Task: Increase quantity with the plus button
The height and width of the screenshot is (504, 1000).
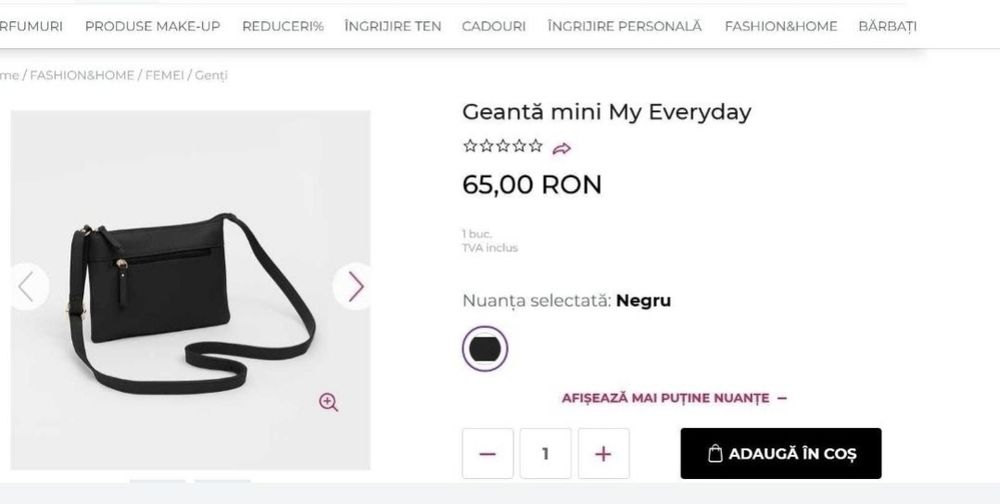Action: click(x=603, y=454)
